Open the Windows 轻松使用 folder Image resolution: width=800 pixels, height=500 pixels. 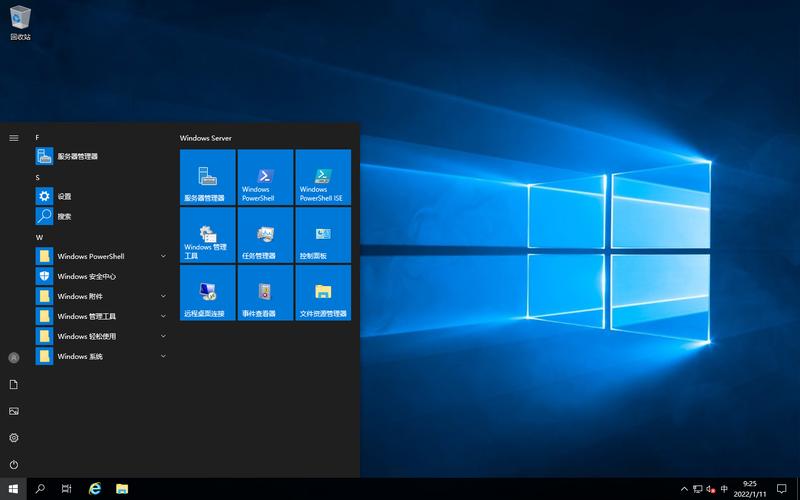click(102, 336)
